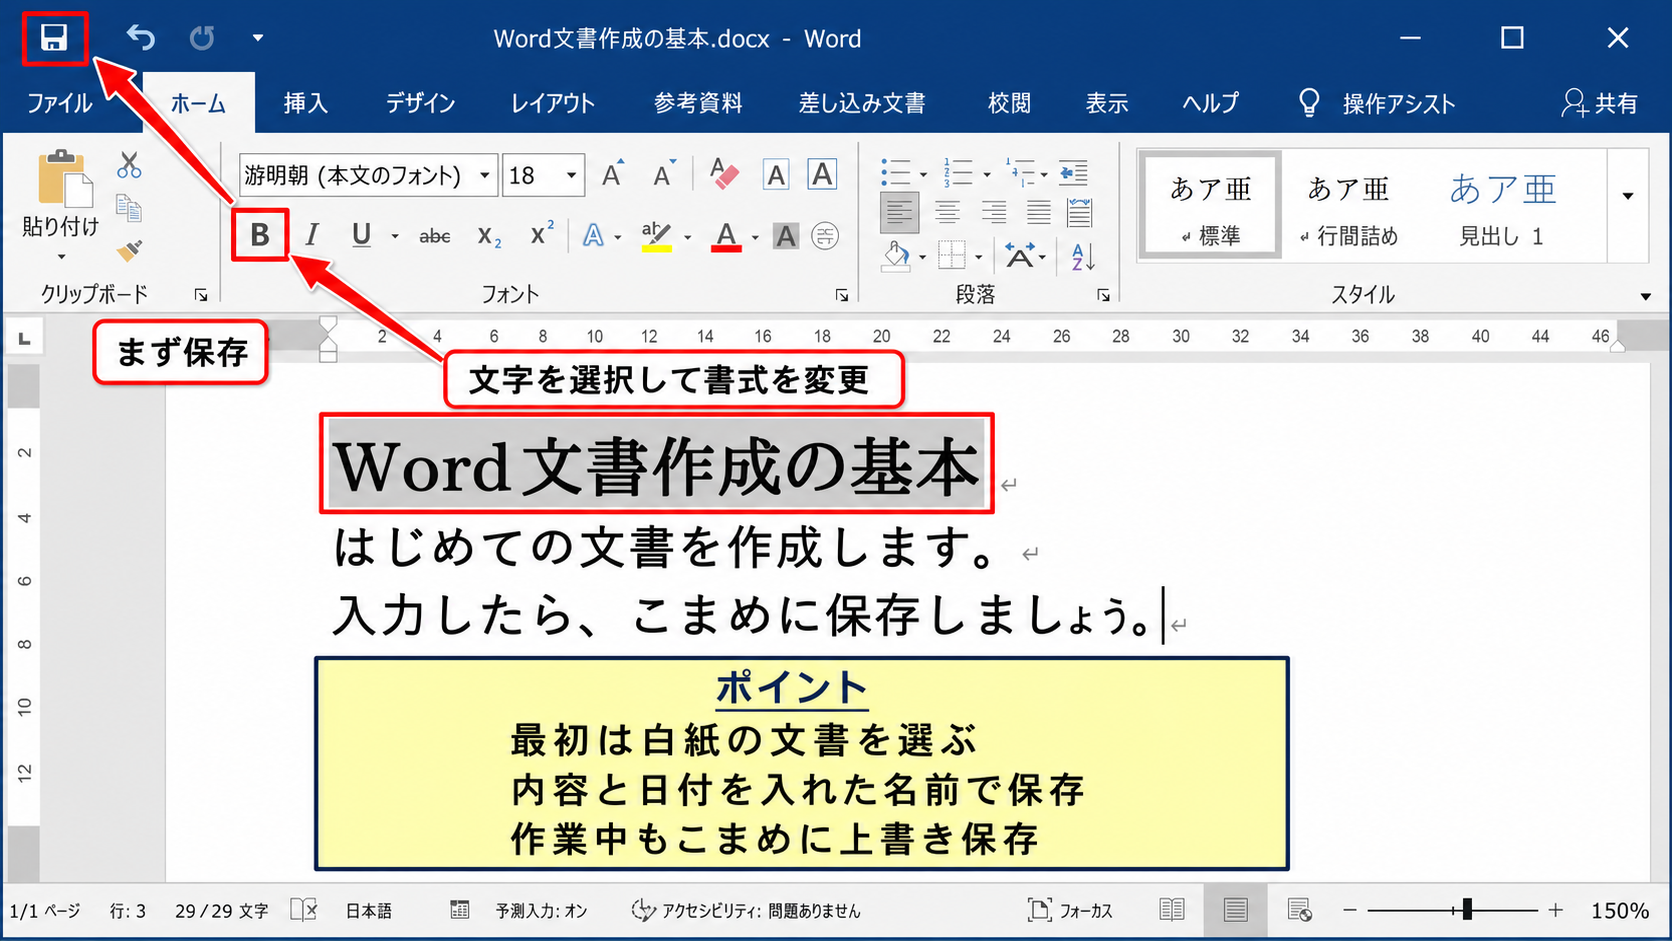Open Quick Access Toolbar customize arrow
The image size is (1672, 941).
257,38
